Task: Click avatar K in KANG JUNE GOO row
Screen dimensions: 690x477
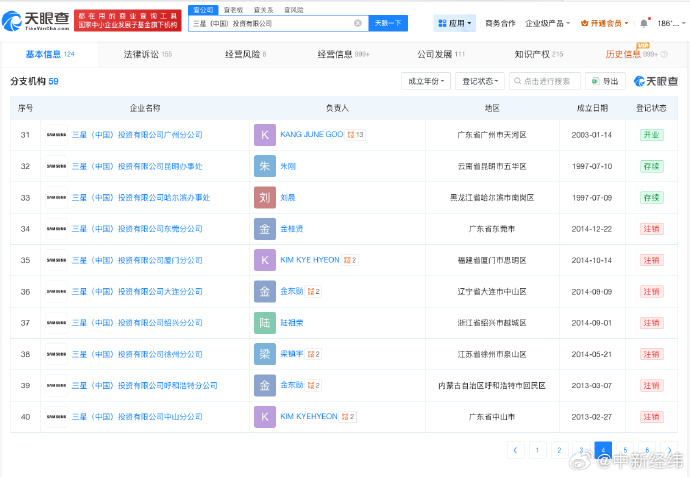Action: [x=265, y=135]
